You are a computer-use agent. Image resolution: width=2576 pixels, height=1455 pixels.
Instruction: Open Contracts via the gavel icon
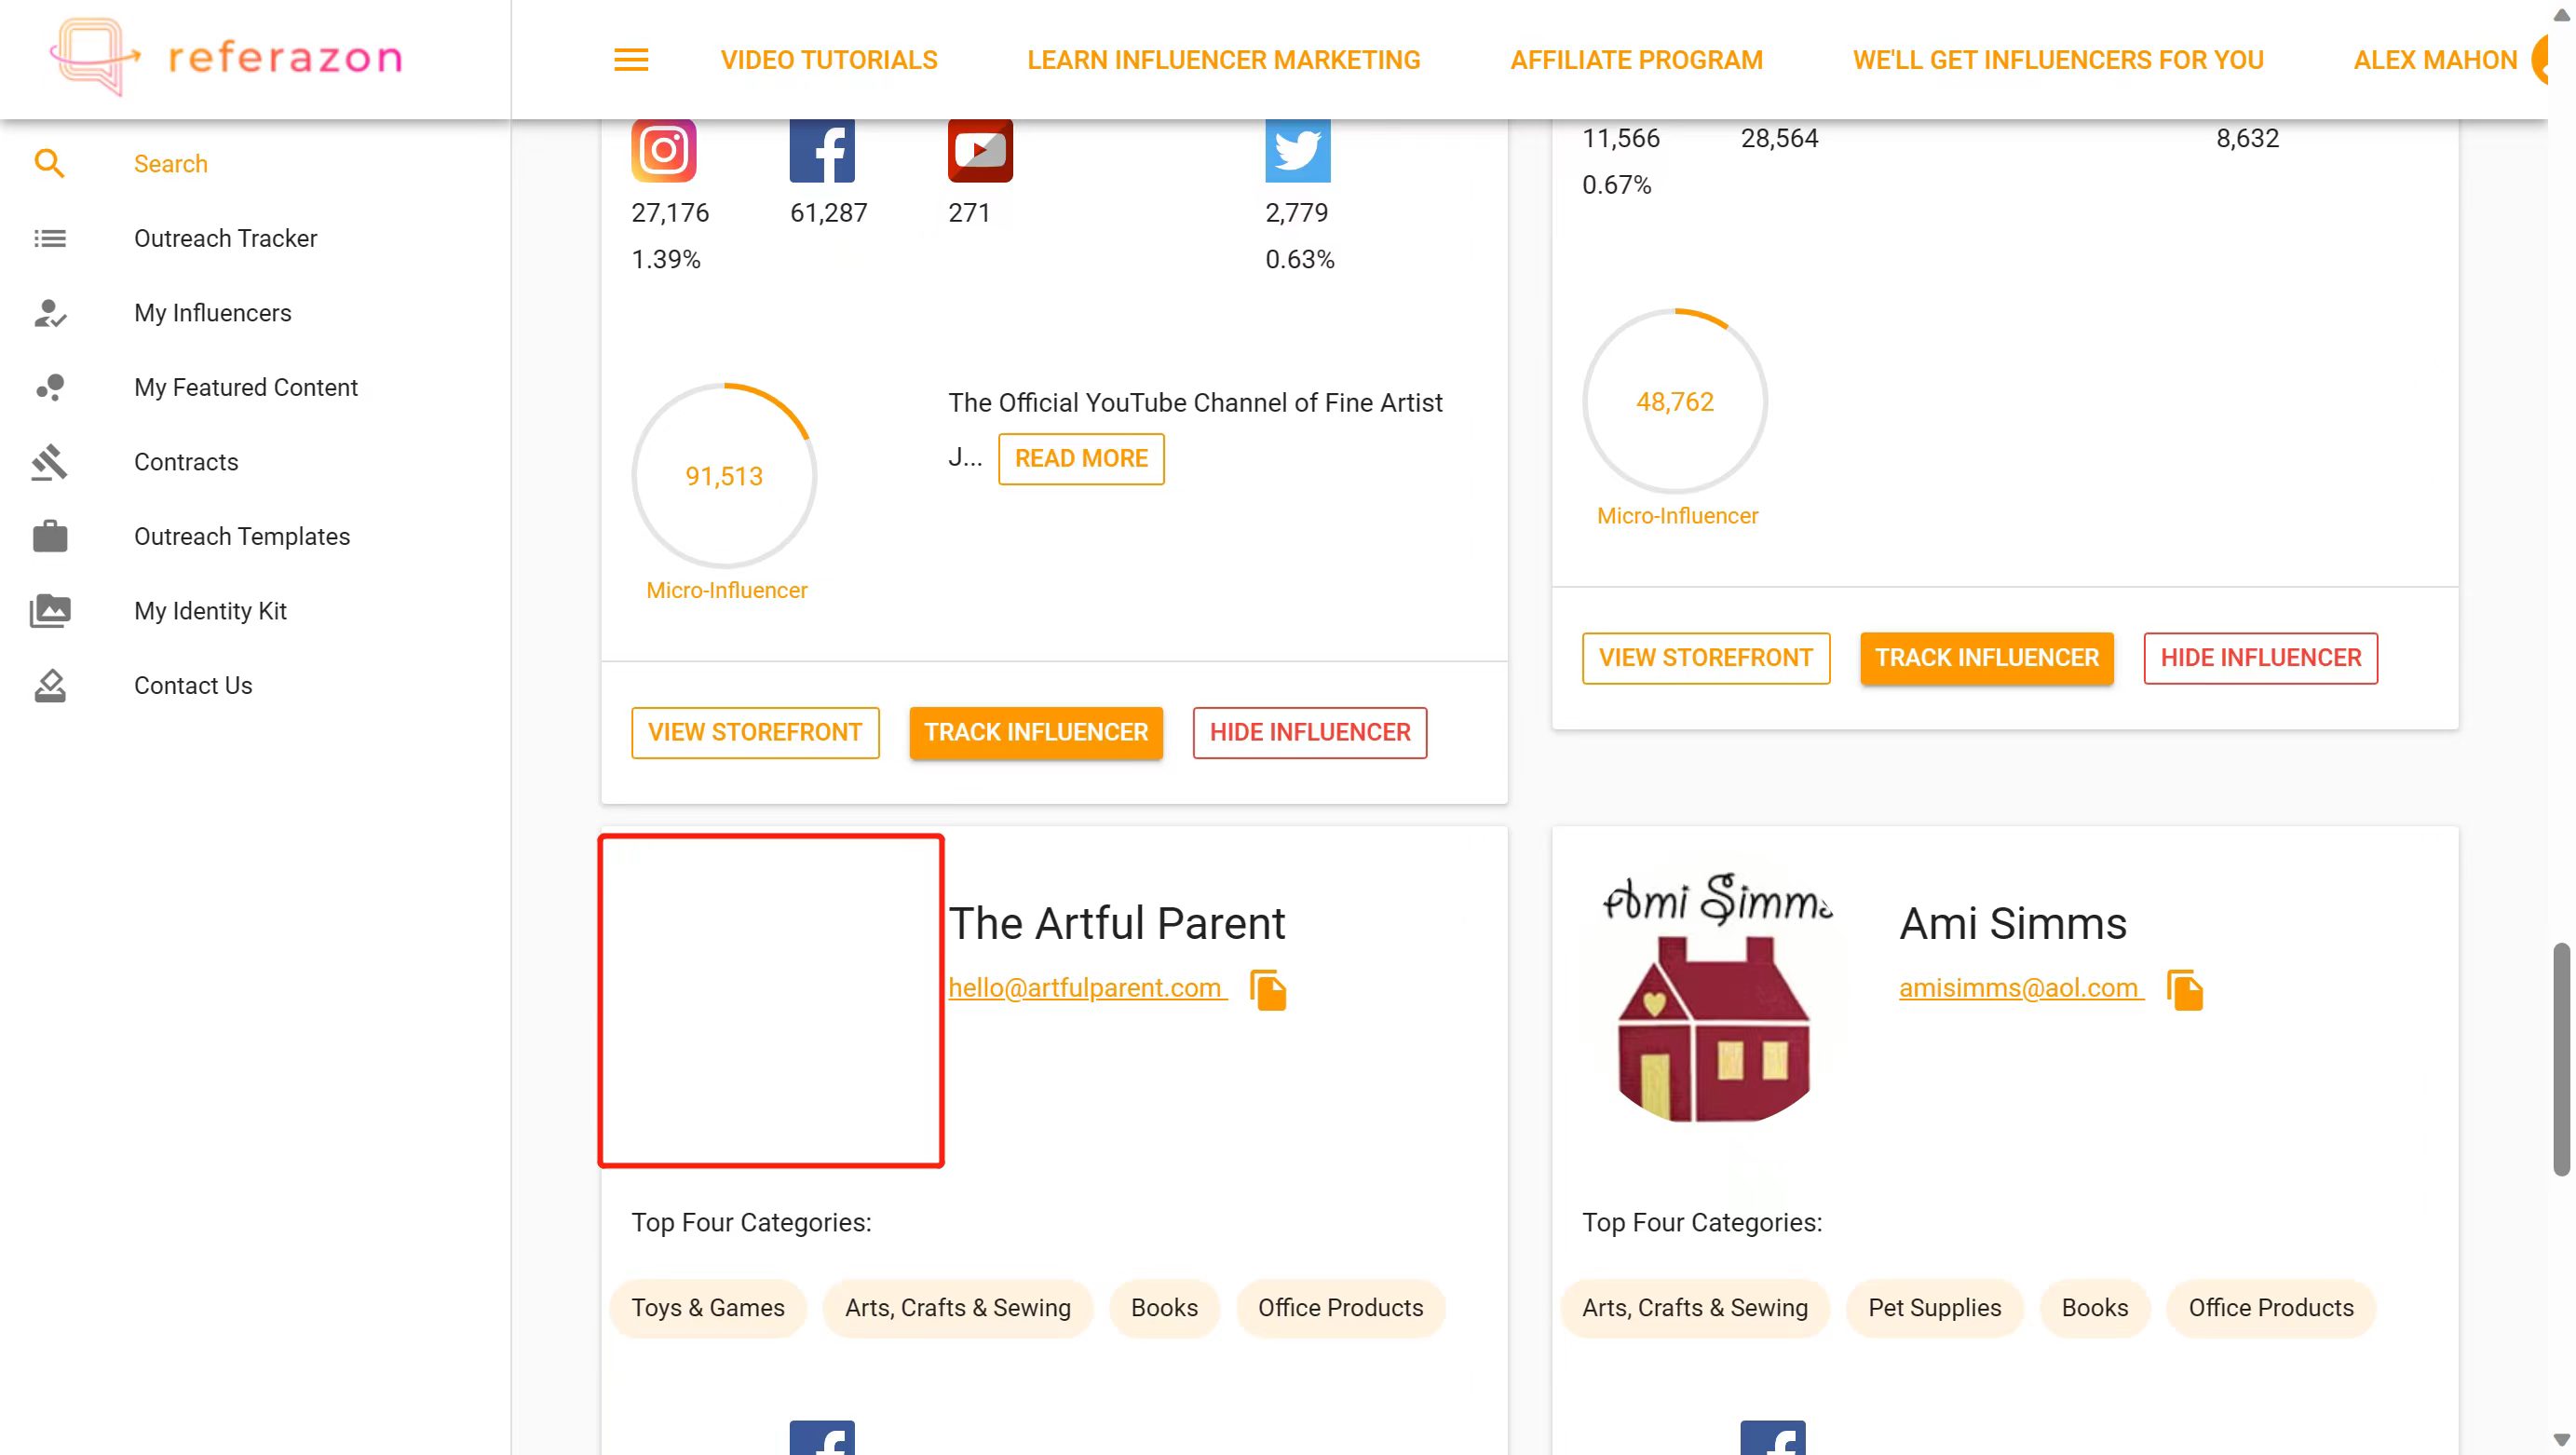coord(49,462)
